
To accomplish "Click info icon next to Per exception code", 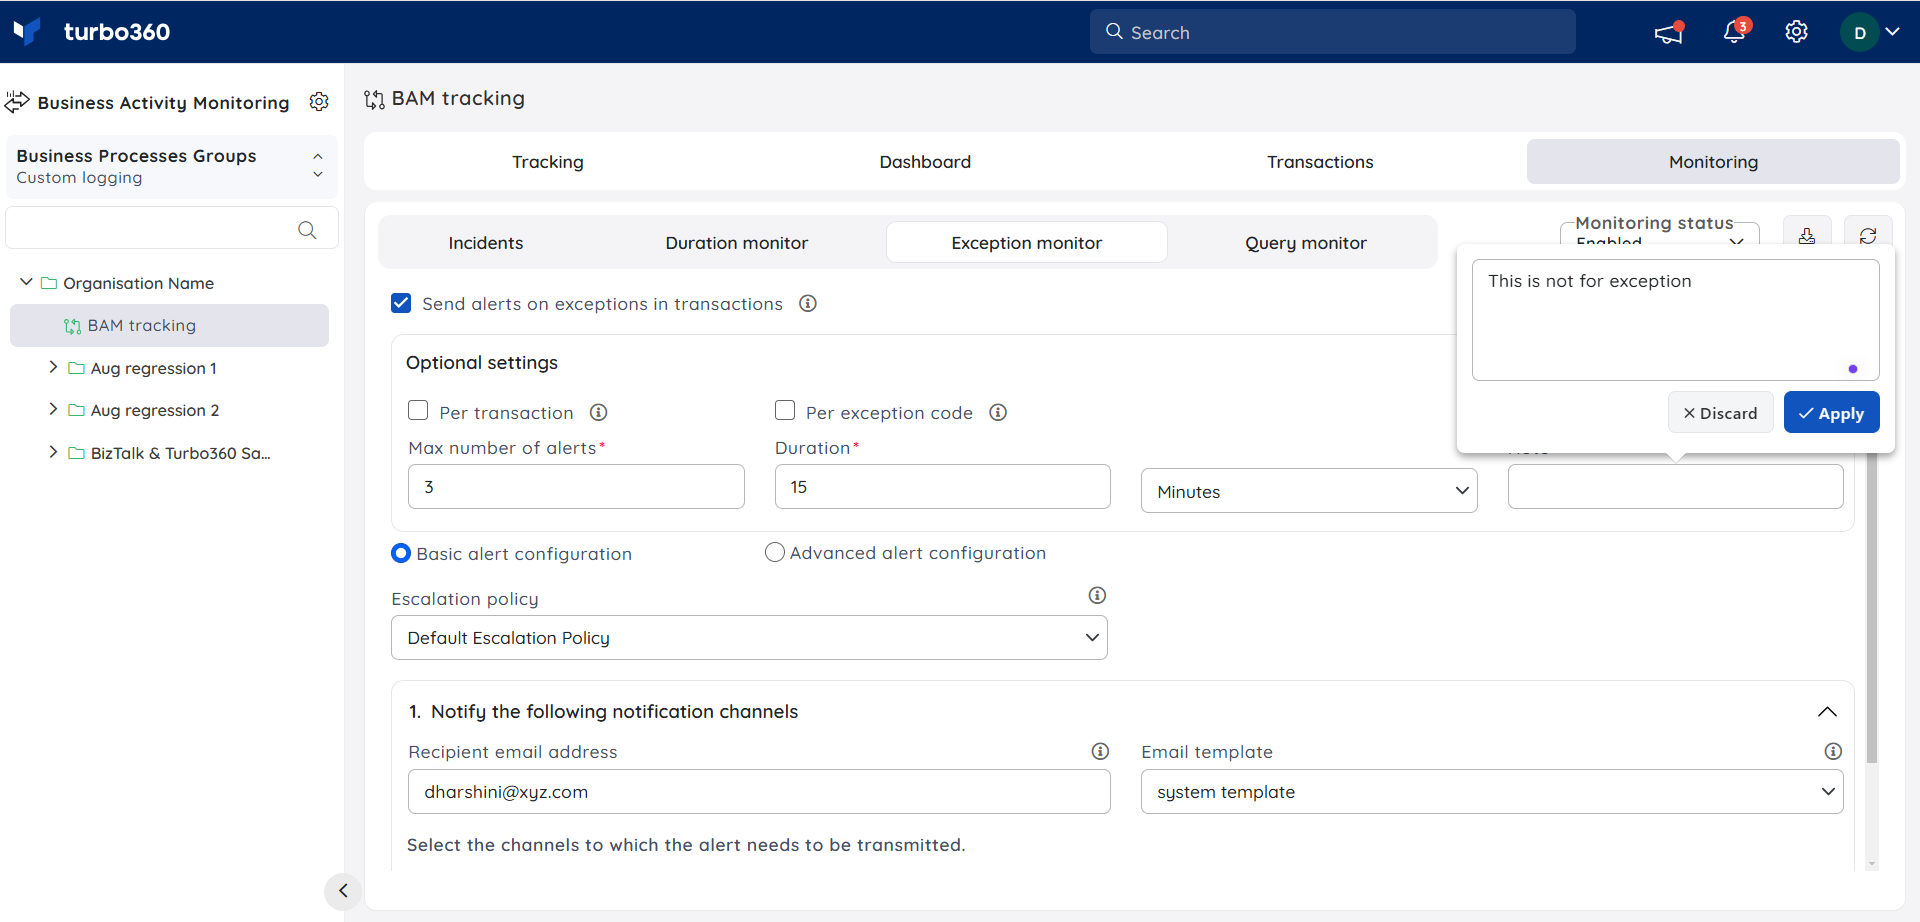I will (x=998, y=412).
